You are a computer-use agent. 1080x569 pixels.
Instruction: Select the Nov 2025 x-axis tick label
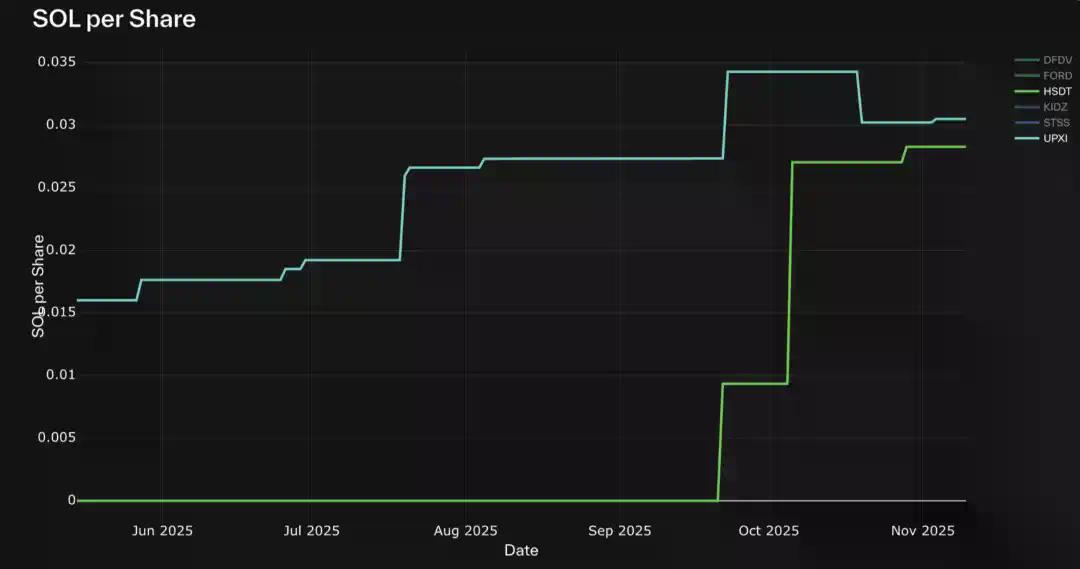coord(923,531)
